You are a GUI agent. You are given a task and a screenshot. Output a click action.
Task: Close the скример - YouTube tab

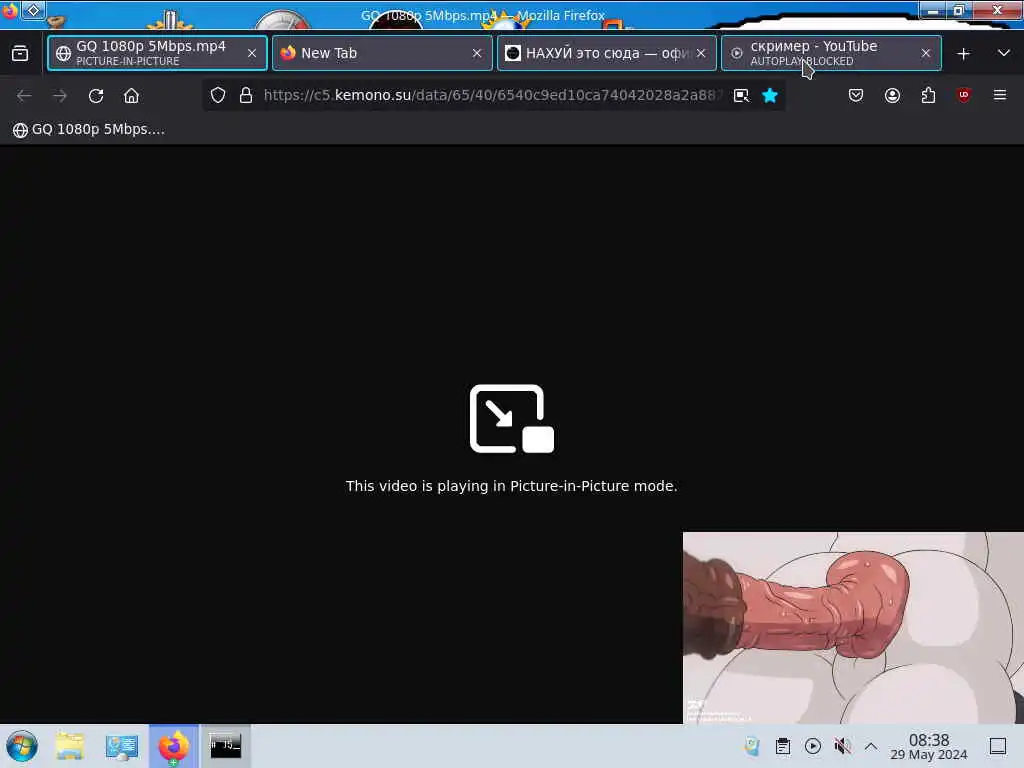tap(926, 54)
